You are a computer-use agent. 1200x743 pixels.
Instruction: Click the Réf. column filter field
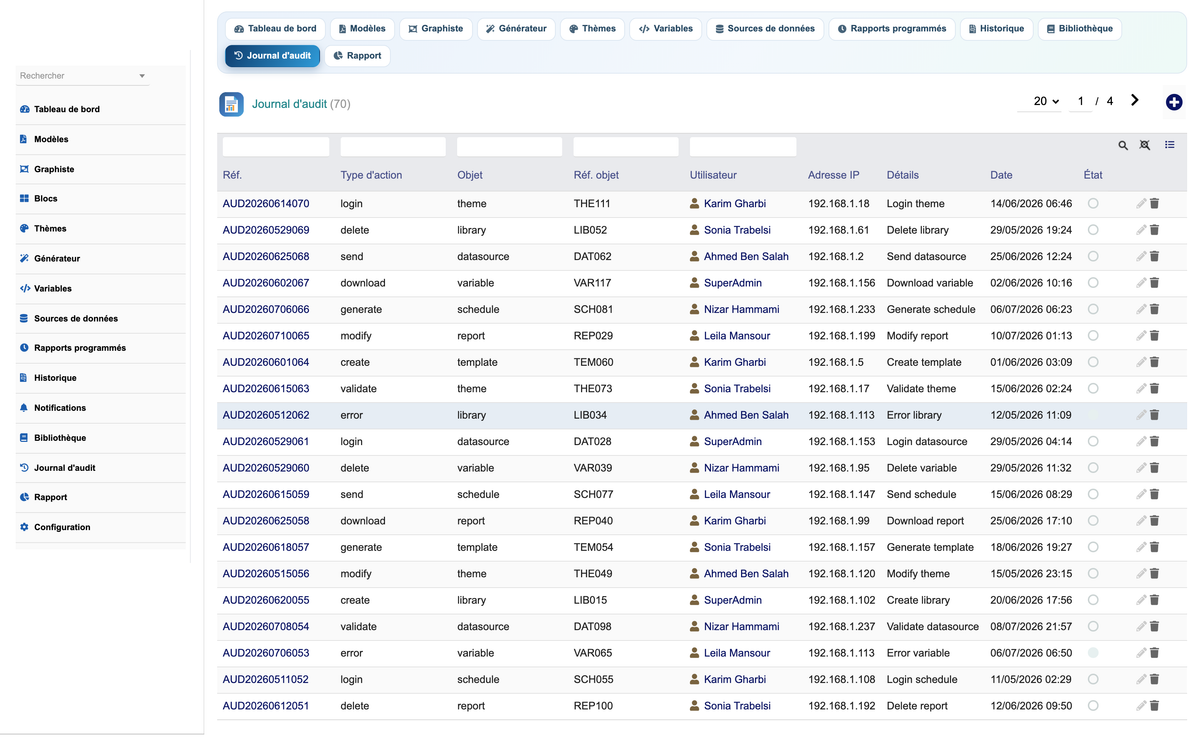point(276,147)
